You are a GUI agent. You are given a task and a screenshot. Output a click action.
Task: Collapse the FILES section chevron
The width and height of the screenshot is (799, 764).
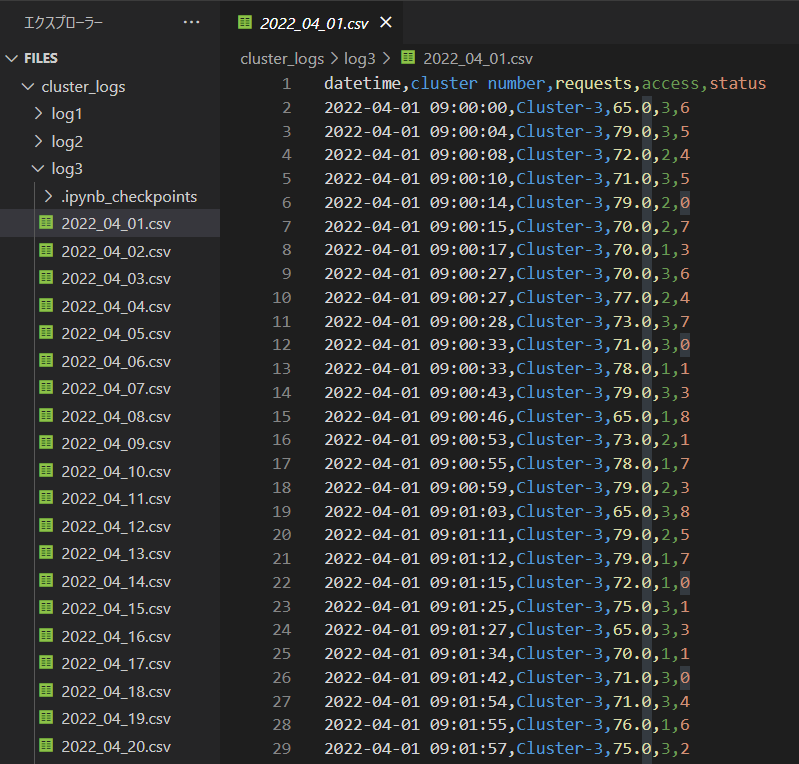click(12, 59)
